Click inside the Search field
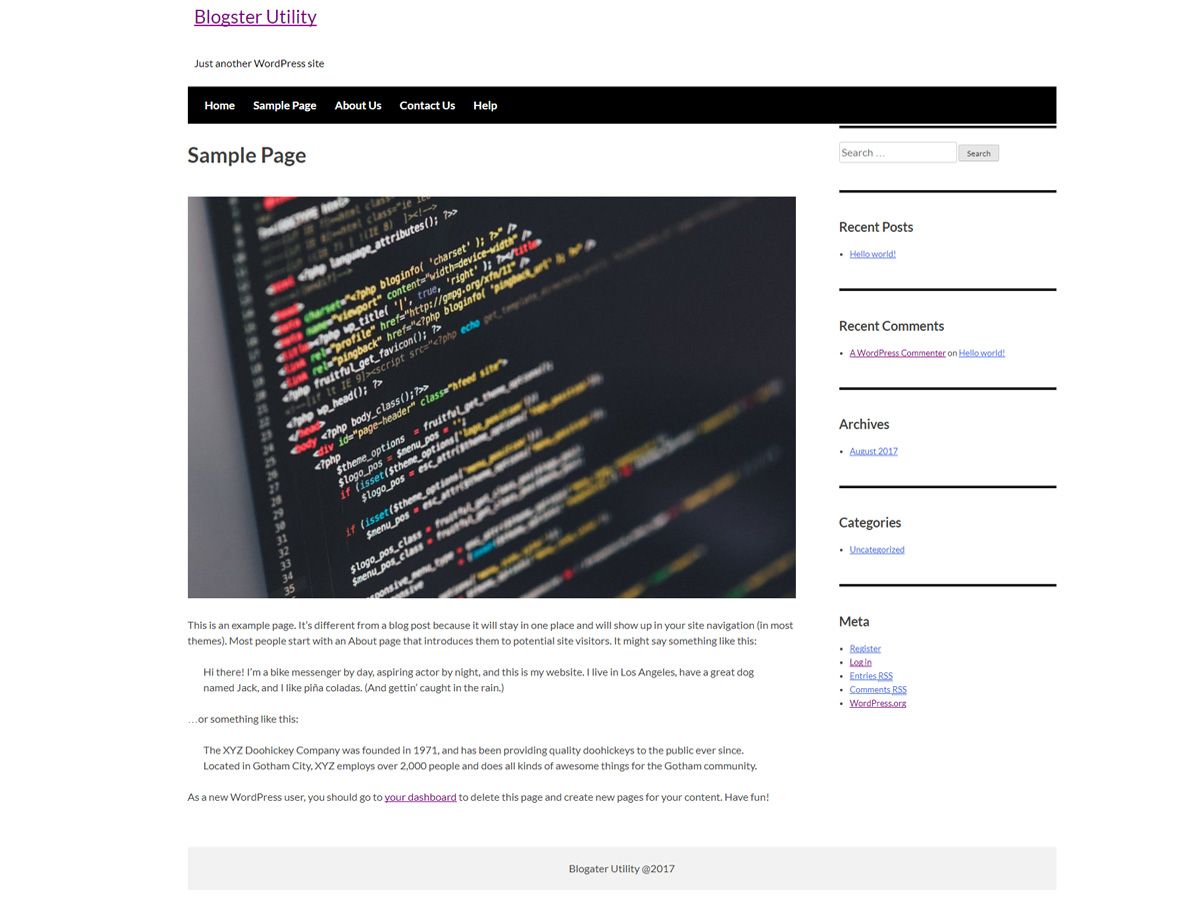1200x900 pixels. tap(897, 151)
